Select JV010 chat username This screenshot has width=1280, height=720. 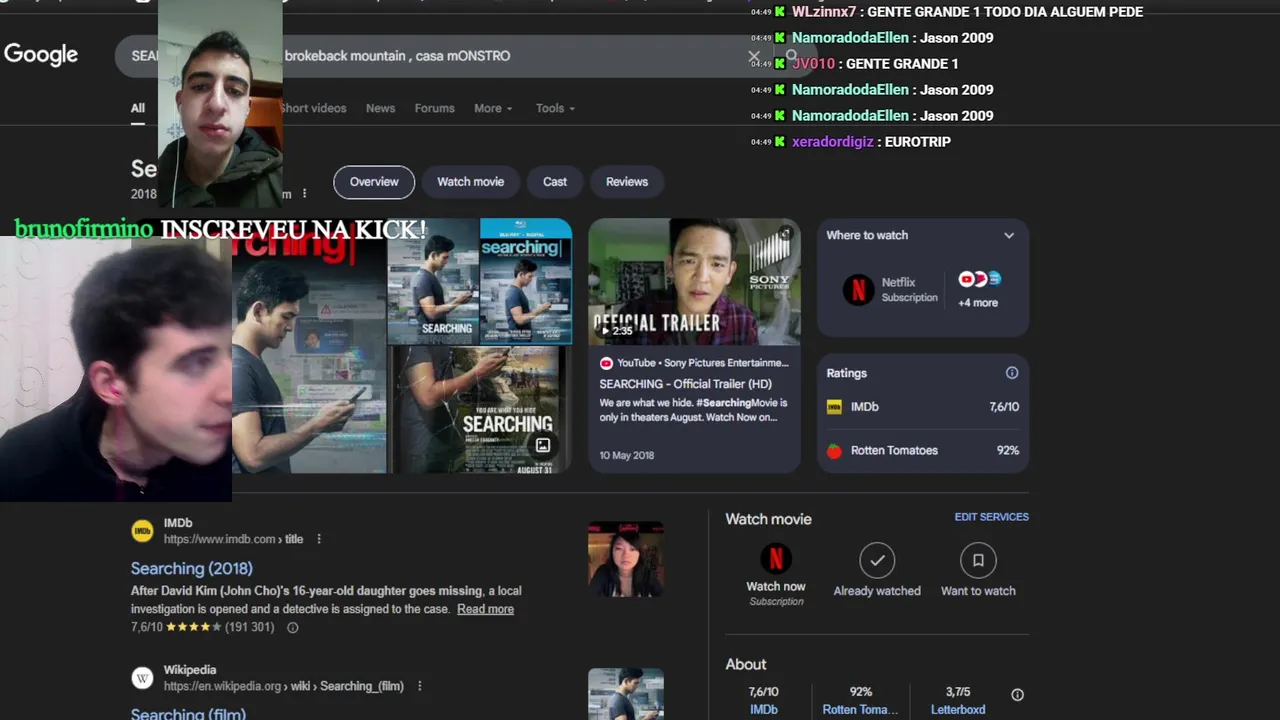pos(813,64)
